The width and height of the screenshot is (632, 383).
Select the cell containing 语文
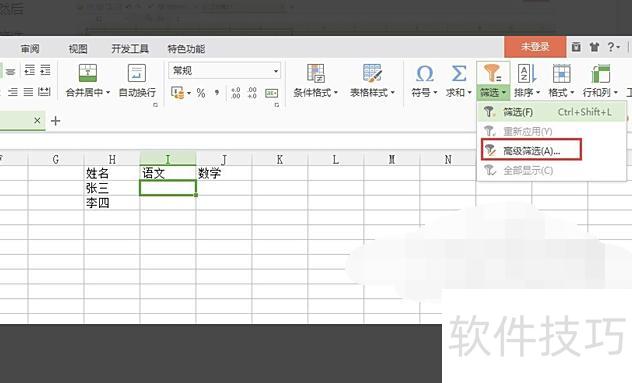click(x=168, y=173)
